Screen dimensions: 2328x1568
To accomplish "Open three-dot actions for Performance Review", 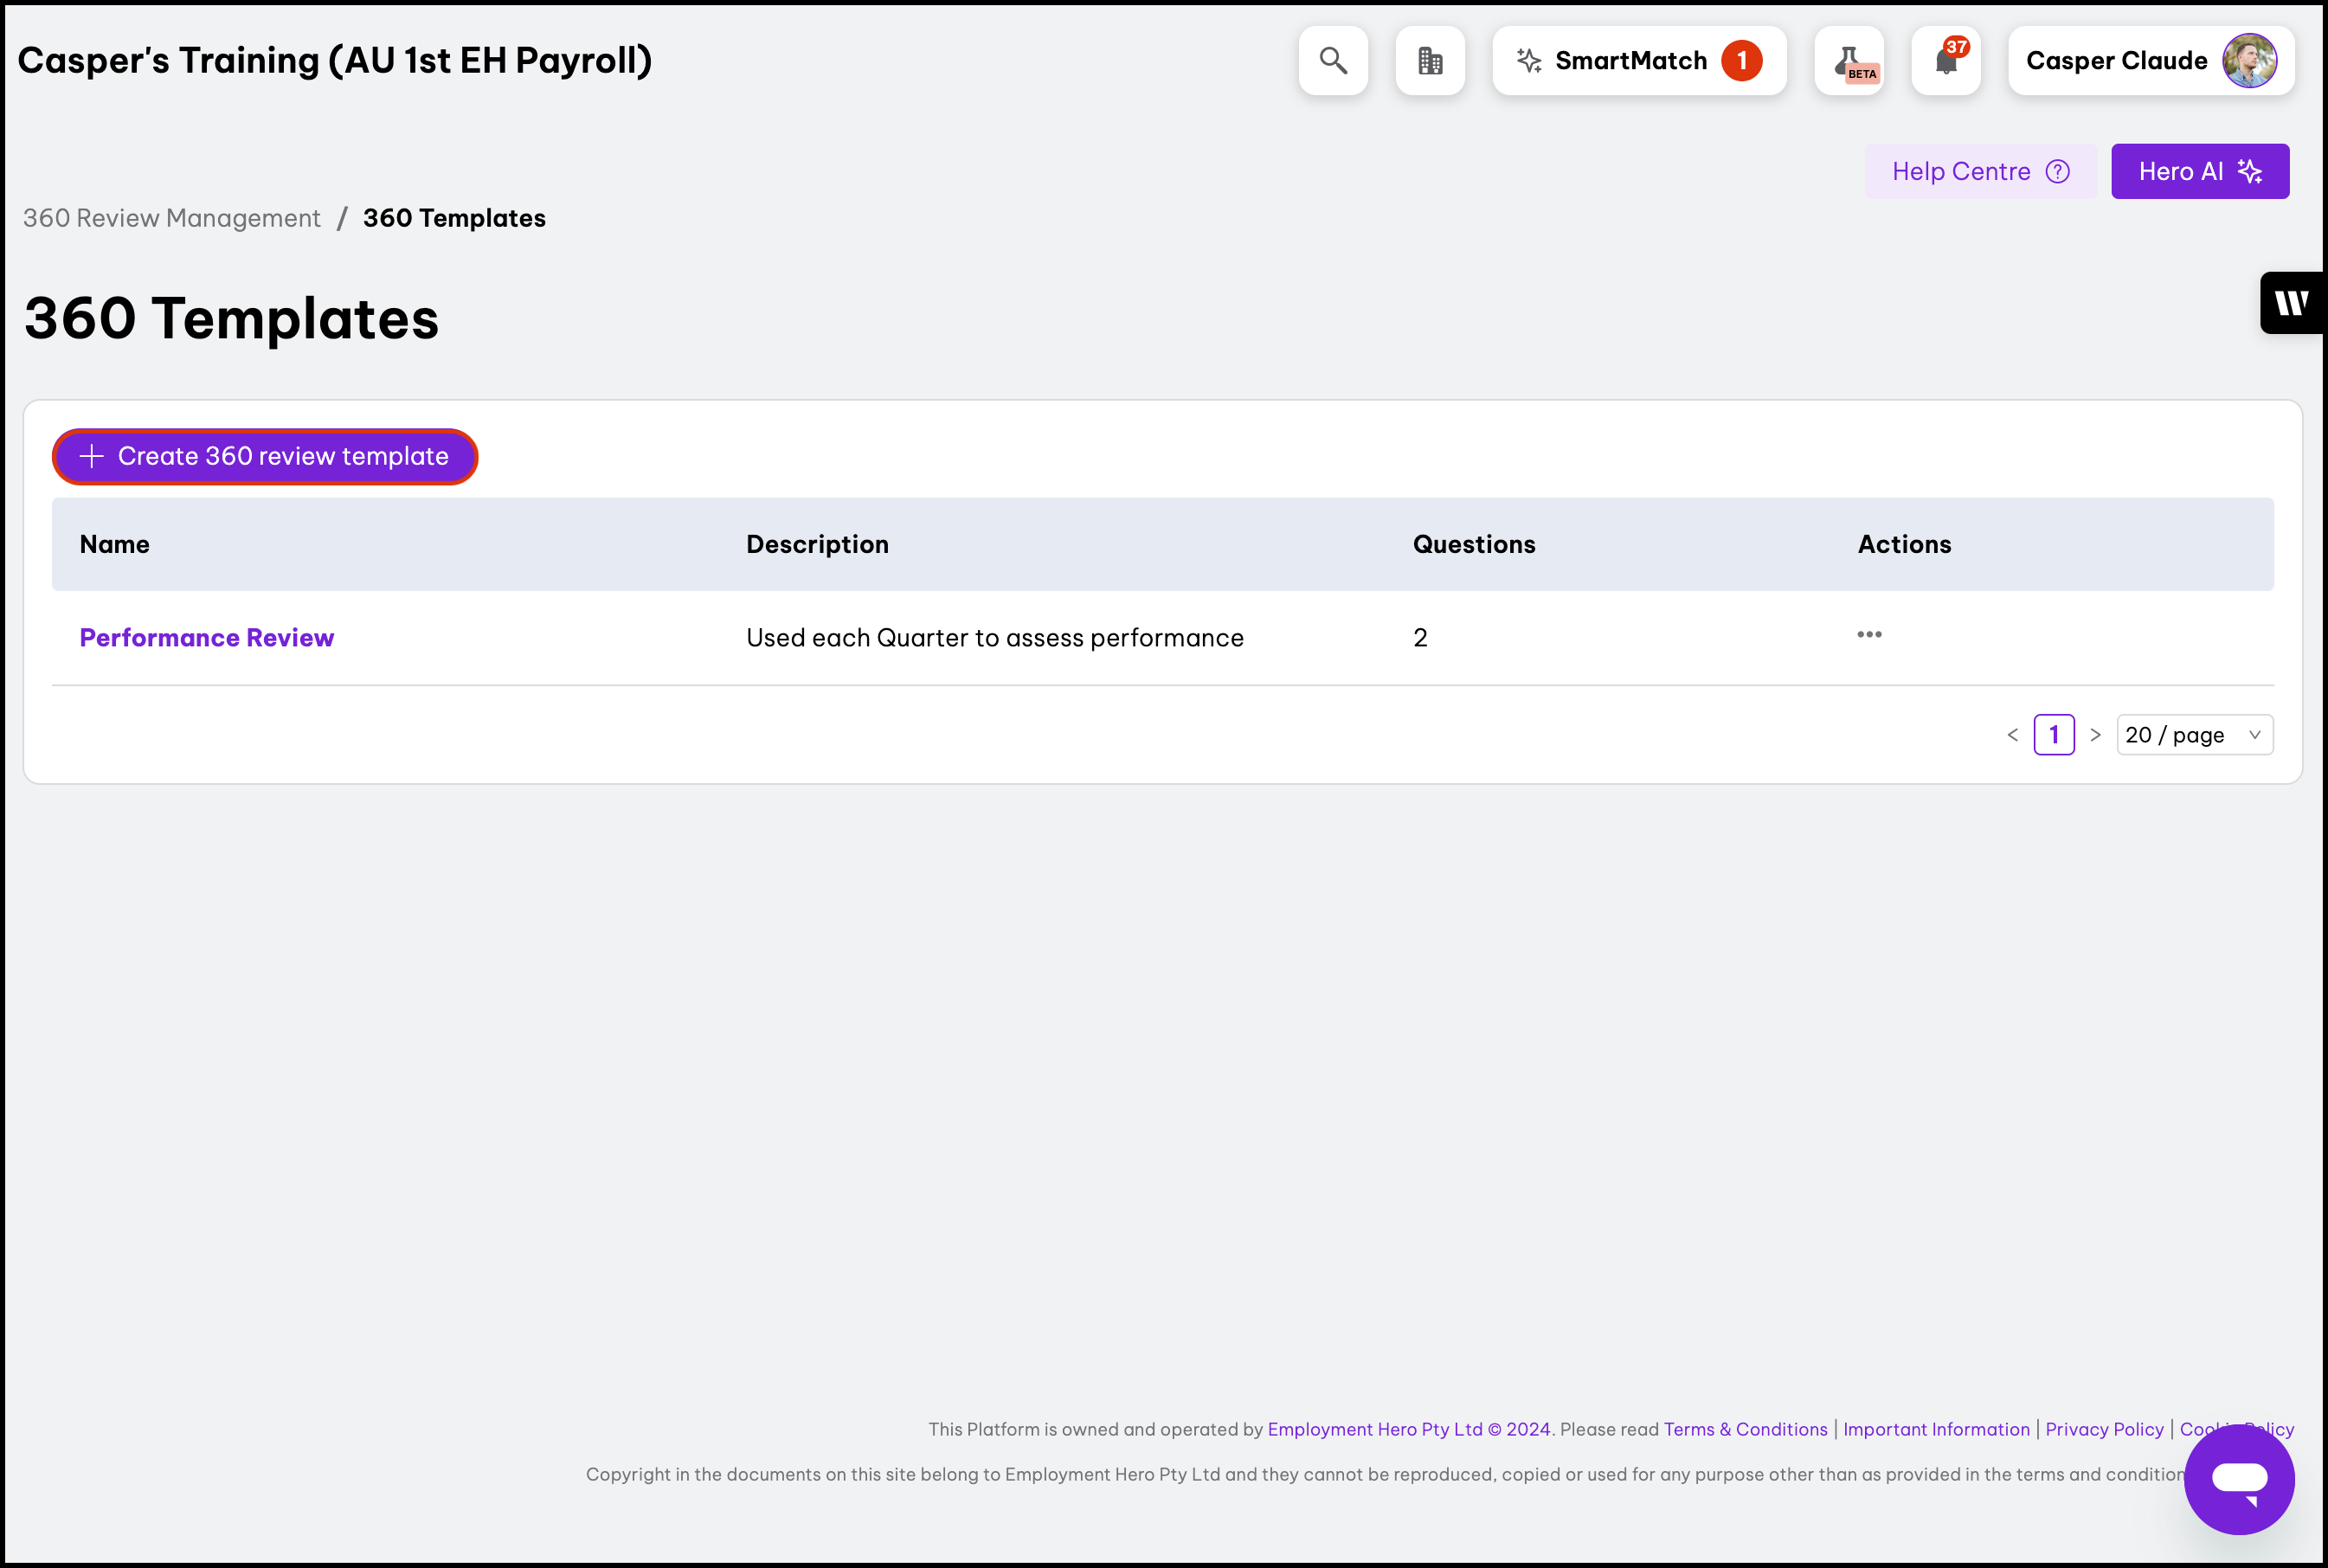I will [1869, 635].
